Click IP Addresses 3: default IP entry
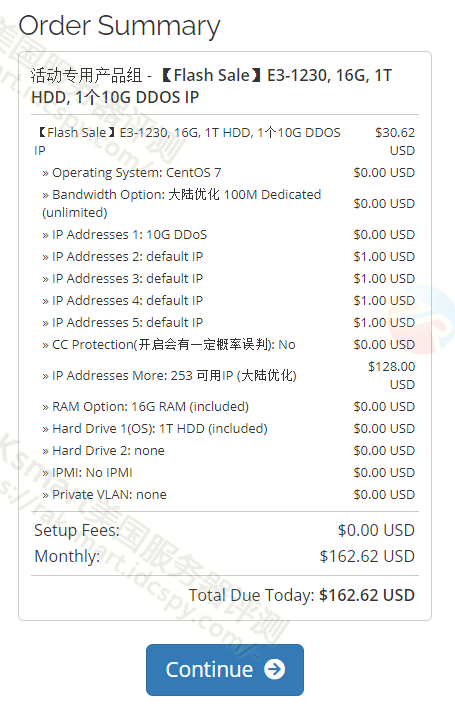 pos(122,279)
